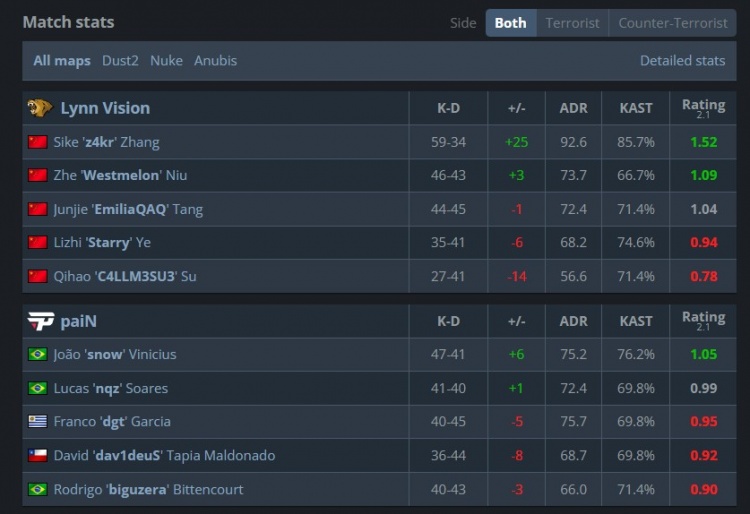Click the Lynn Vision team logo
The height and width of the screenshot is (514, 750).
click(x=40, y=108)
